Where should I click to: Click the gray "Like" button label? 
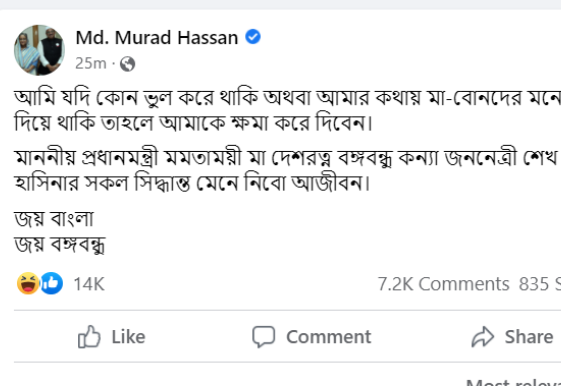pyautogui.click(x=128, y=337)
